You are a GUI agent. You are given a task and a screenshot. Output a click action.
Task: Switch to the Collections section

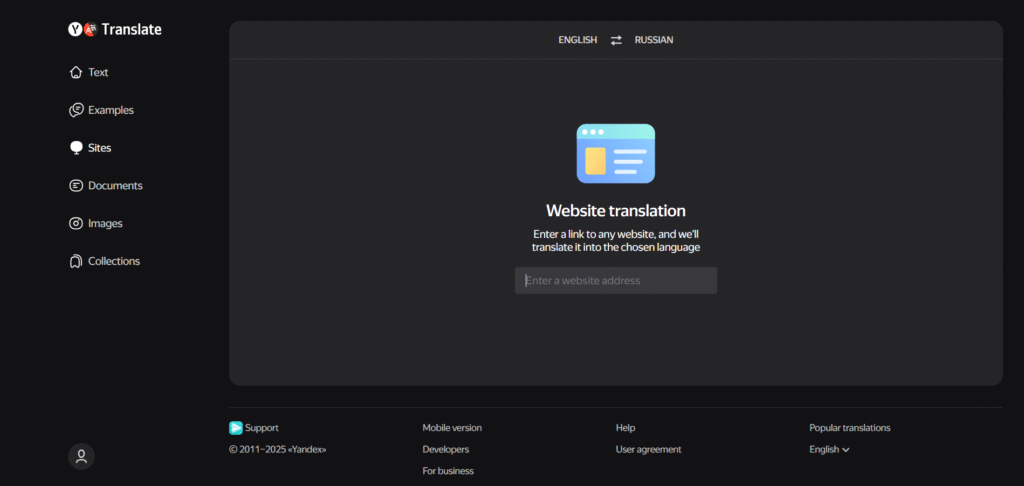click(114, 262)
